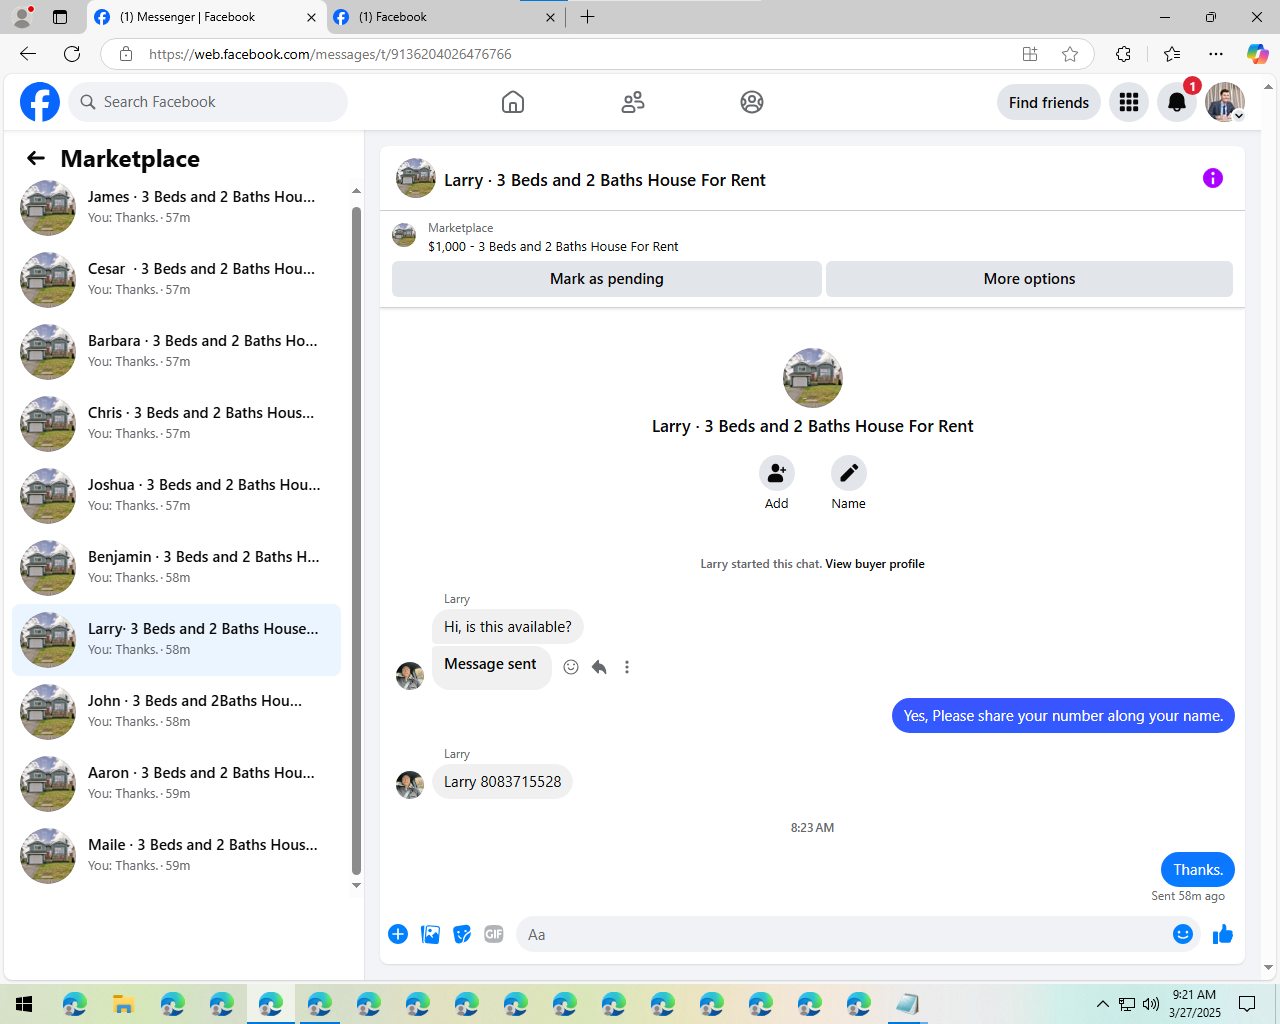Image resolution: width=1280 pixels, height=1024 pixels.
Task: Select the Larry conversation in the list
Action: 176,640
